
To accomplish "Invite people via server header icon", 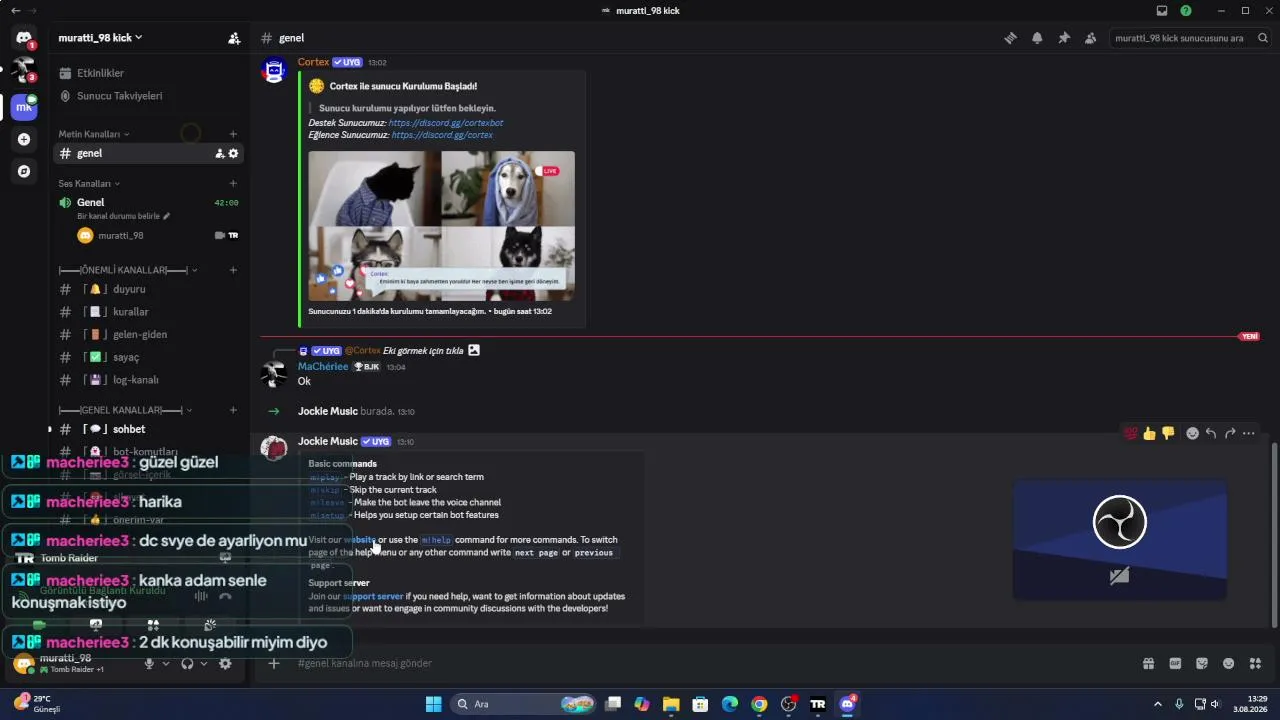I will (234, 38).
